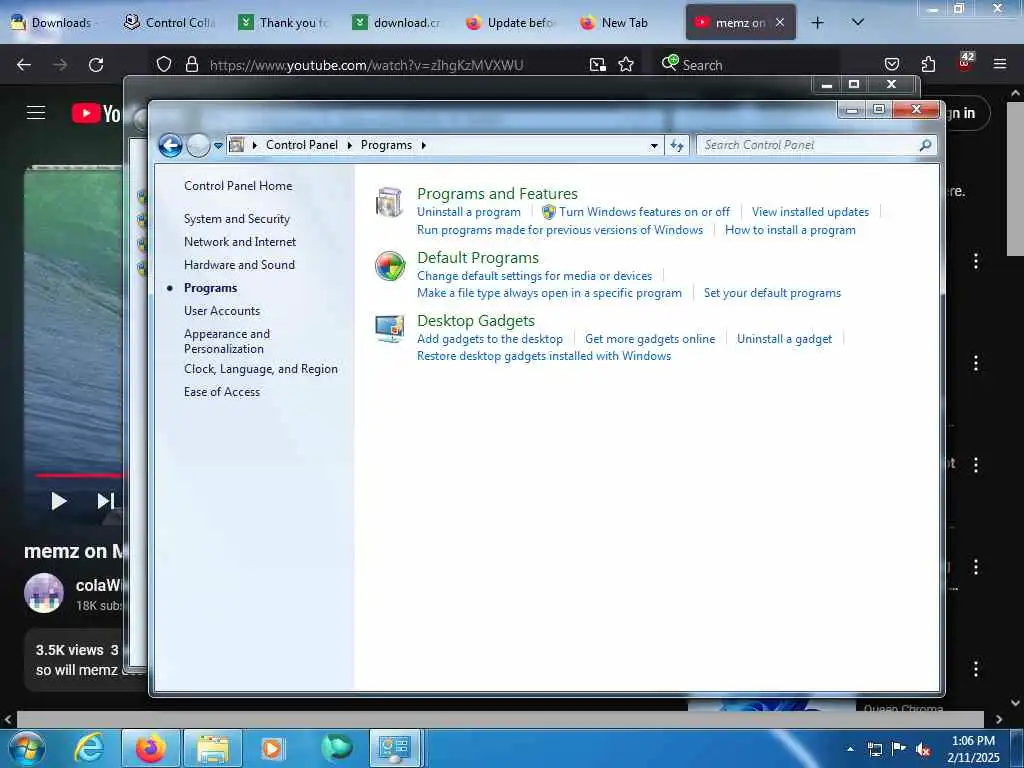Open Windows Media Player from taskbar

[273, 748]
